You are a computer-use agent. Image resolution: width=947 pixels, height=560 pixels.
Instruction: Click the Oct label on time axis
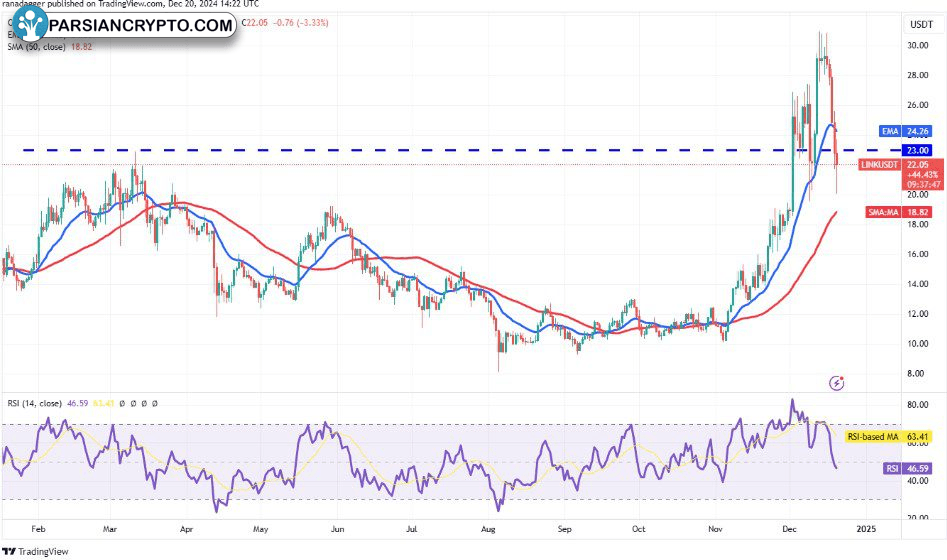638,529
